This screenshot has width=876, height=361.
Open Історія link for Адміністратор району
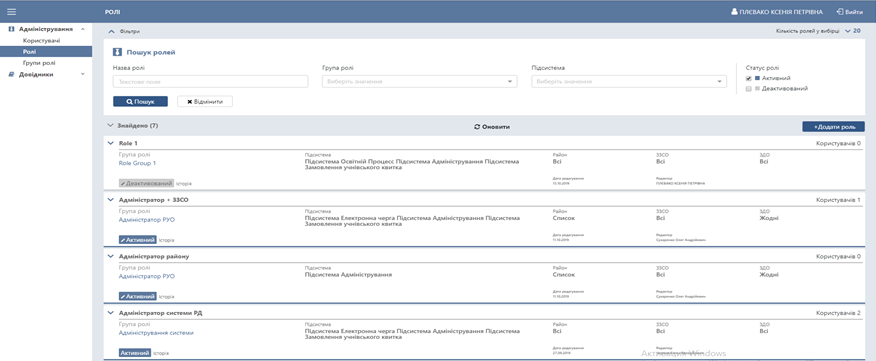click(x=166, y=297)
